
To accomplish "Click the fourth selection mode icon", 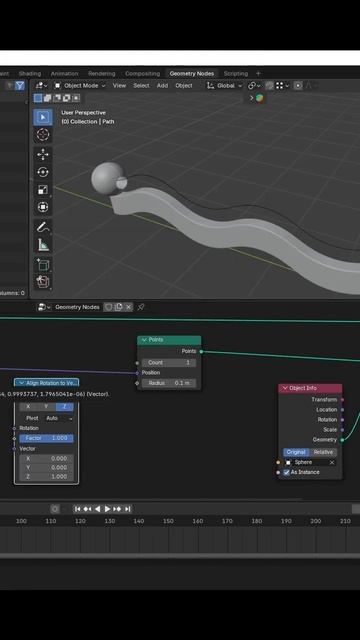I will pos(66,98).
